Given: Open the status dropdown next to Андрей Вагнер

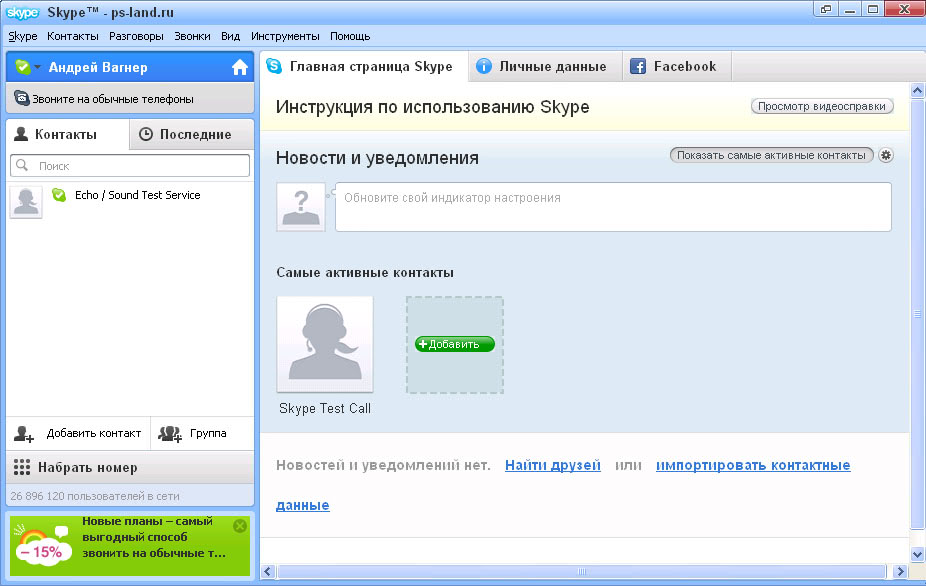Looking at the screenshot, I should pos(38,67).
